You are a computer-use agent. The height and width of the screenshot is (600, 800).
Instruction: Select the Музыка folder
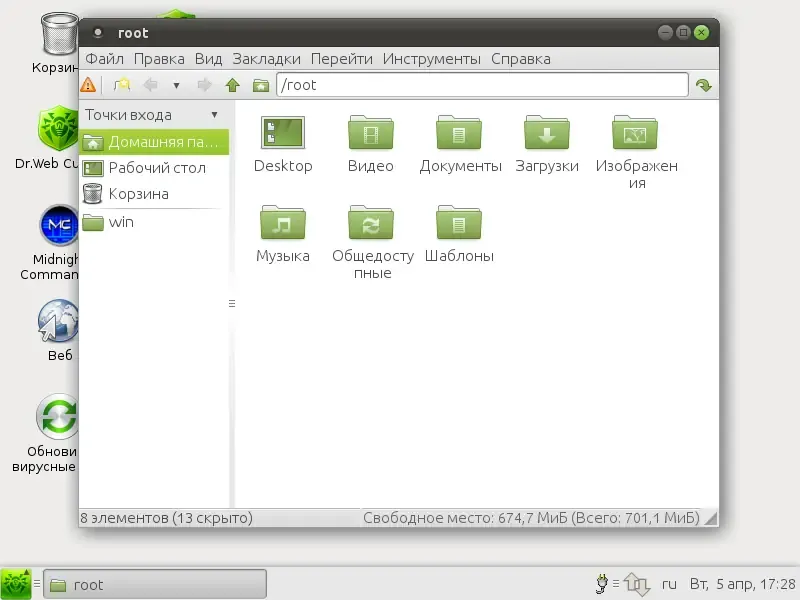pyautogui.click(x=283, y=234)
